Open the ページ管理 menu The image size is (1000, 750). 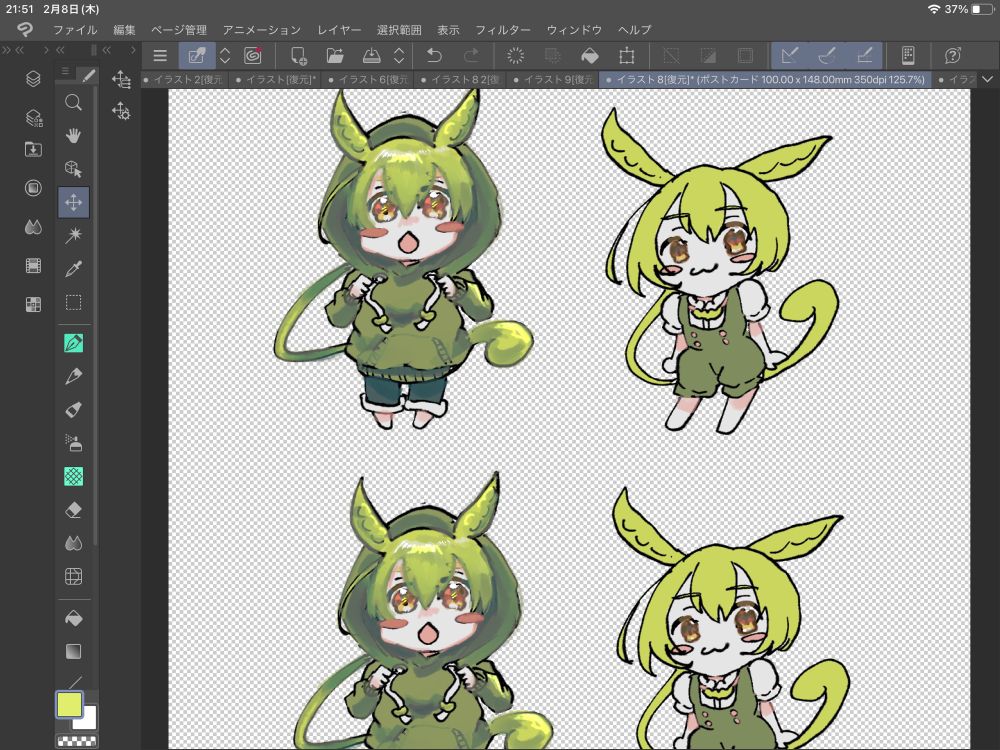coord(179,30)
